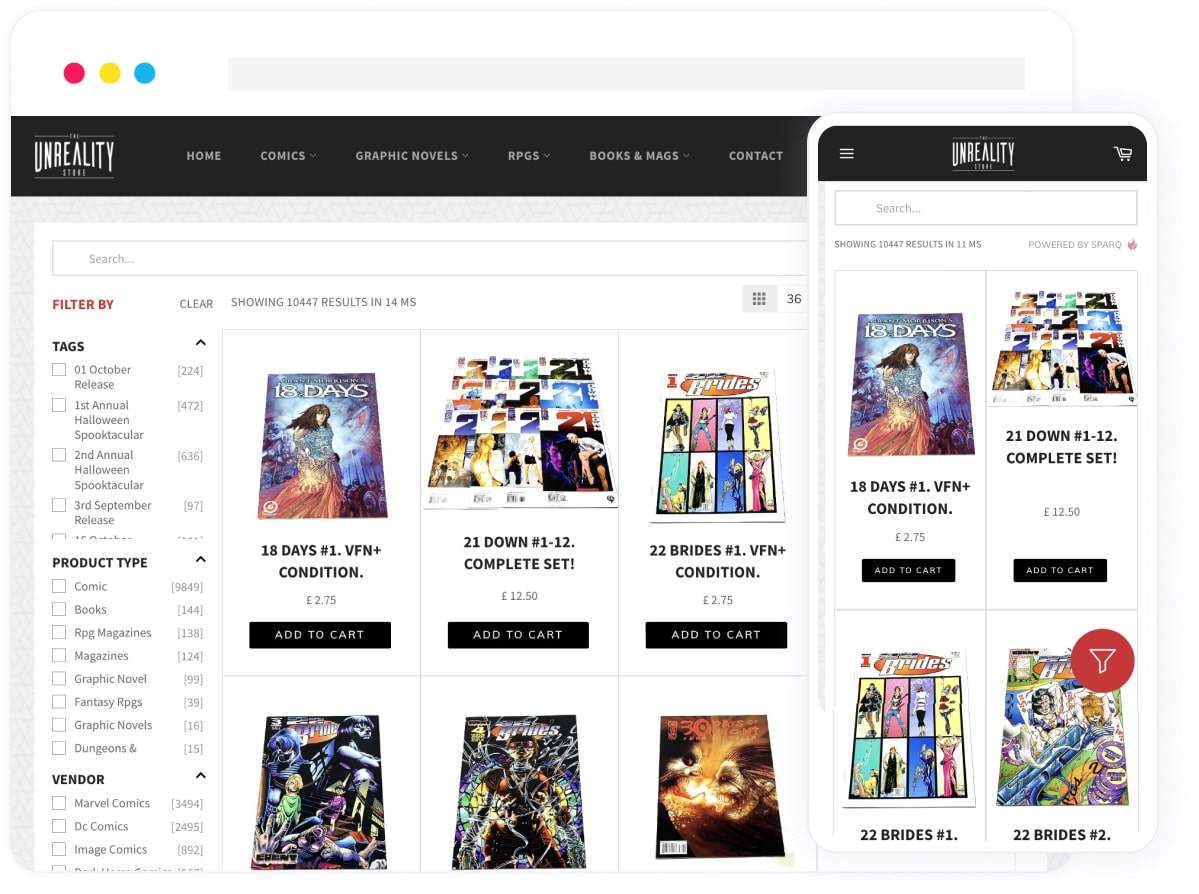Screen dimensions: 1199x894
Task: Click the Unreality Store desktop logo
Action: coord(74,156)
